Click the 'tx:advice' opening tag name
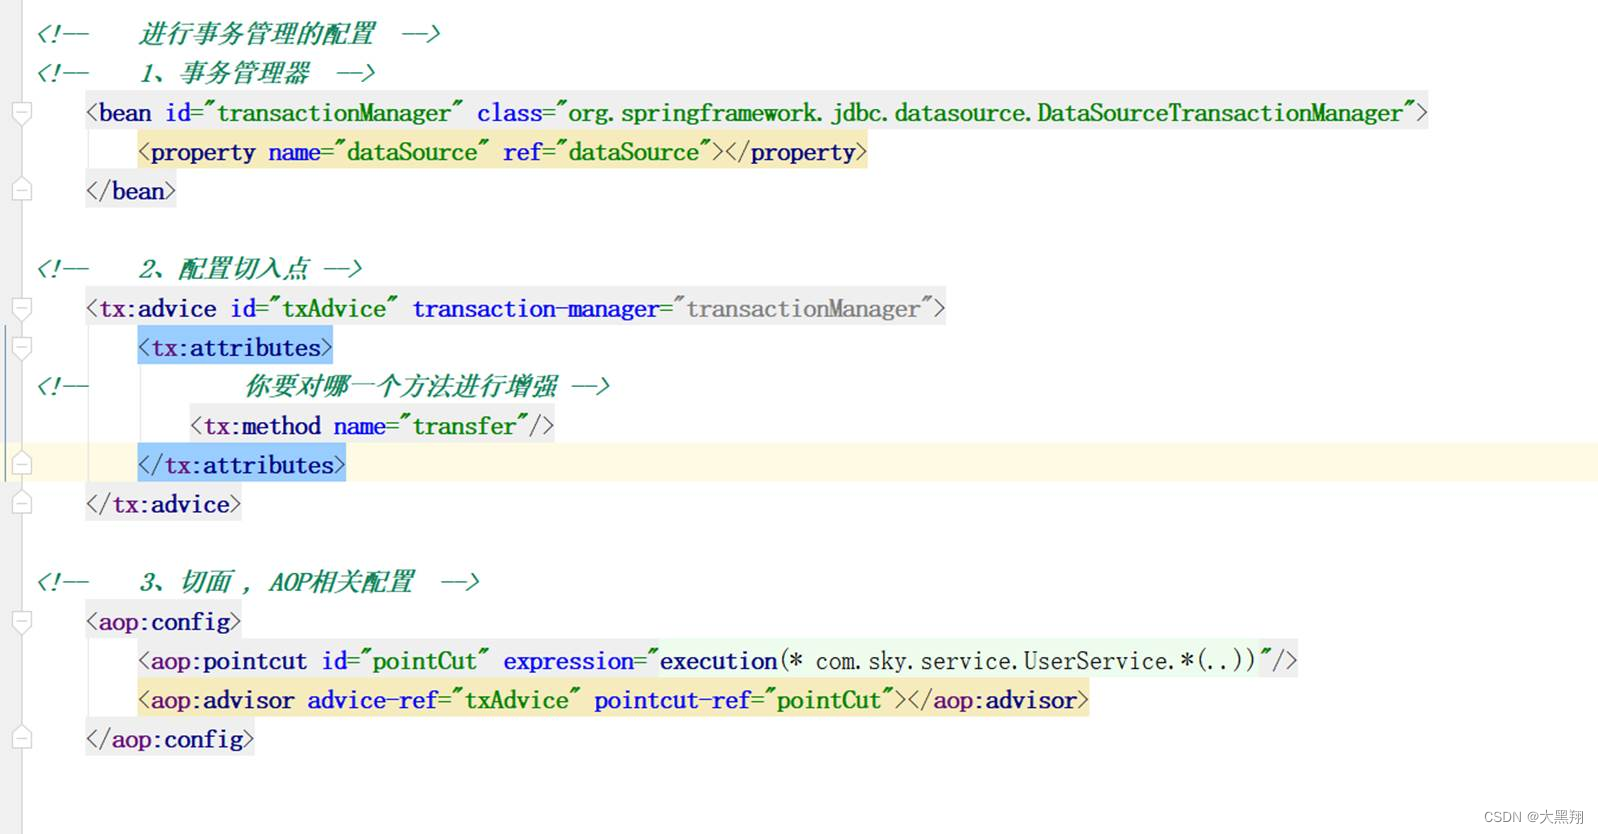 click(157, 309)
